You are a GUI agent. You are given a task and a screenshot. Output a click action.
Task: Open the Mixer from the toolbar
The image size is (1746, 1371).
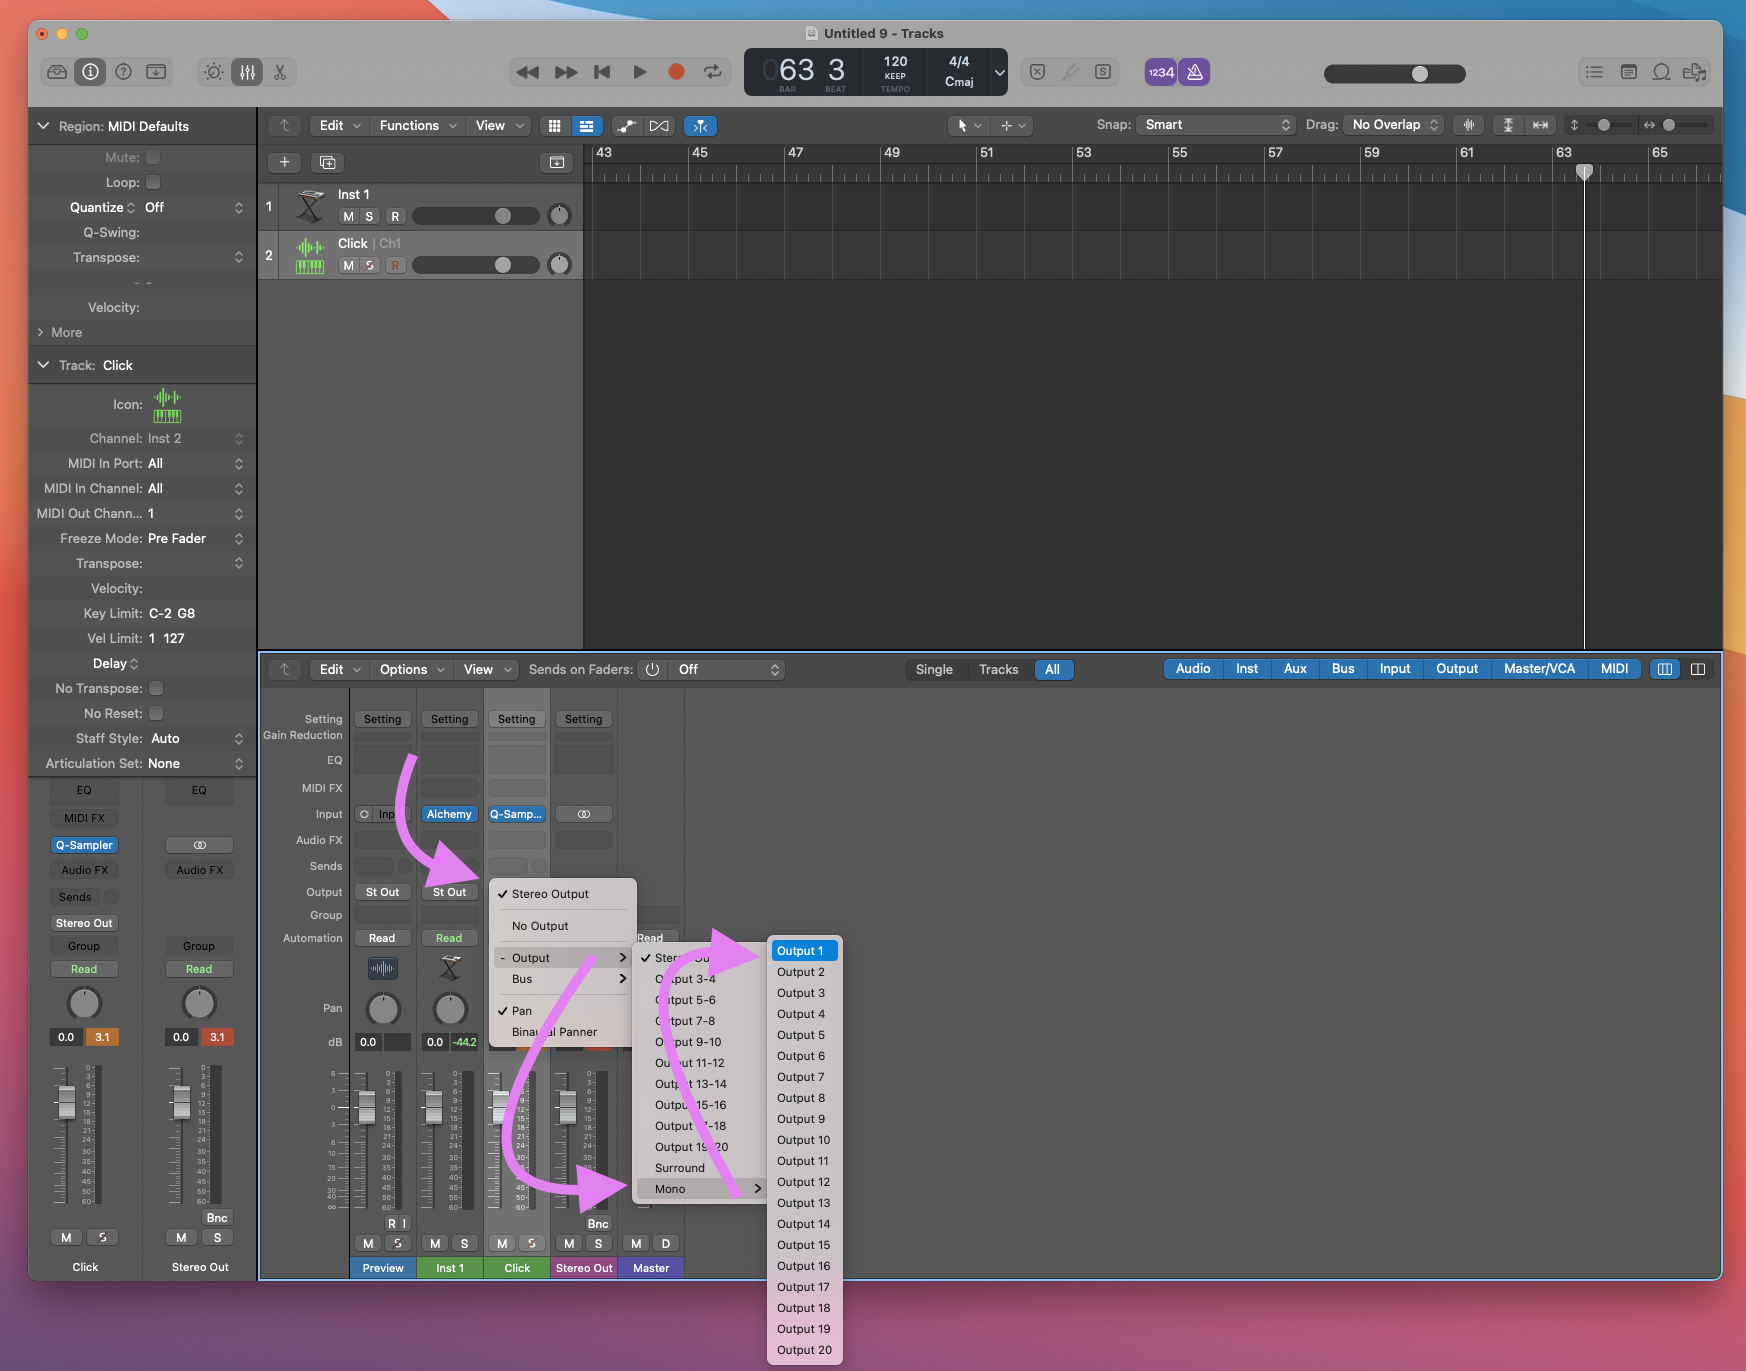(x=247, y=72)
